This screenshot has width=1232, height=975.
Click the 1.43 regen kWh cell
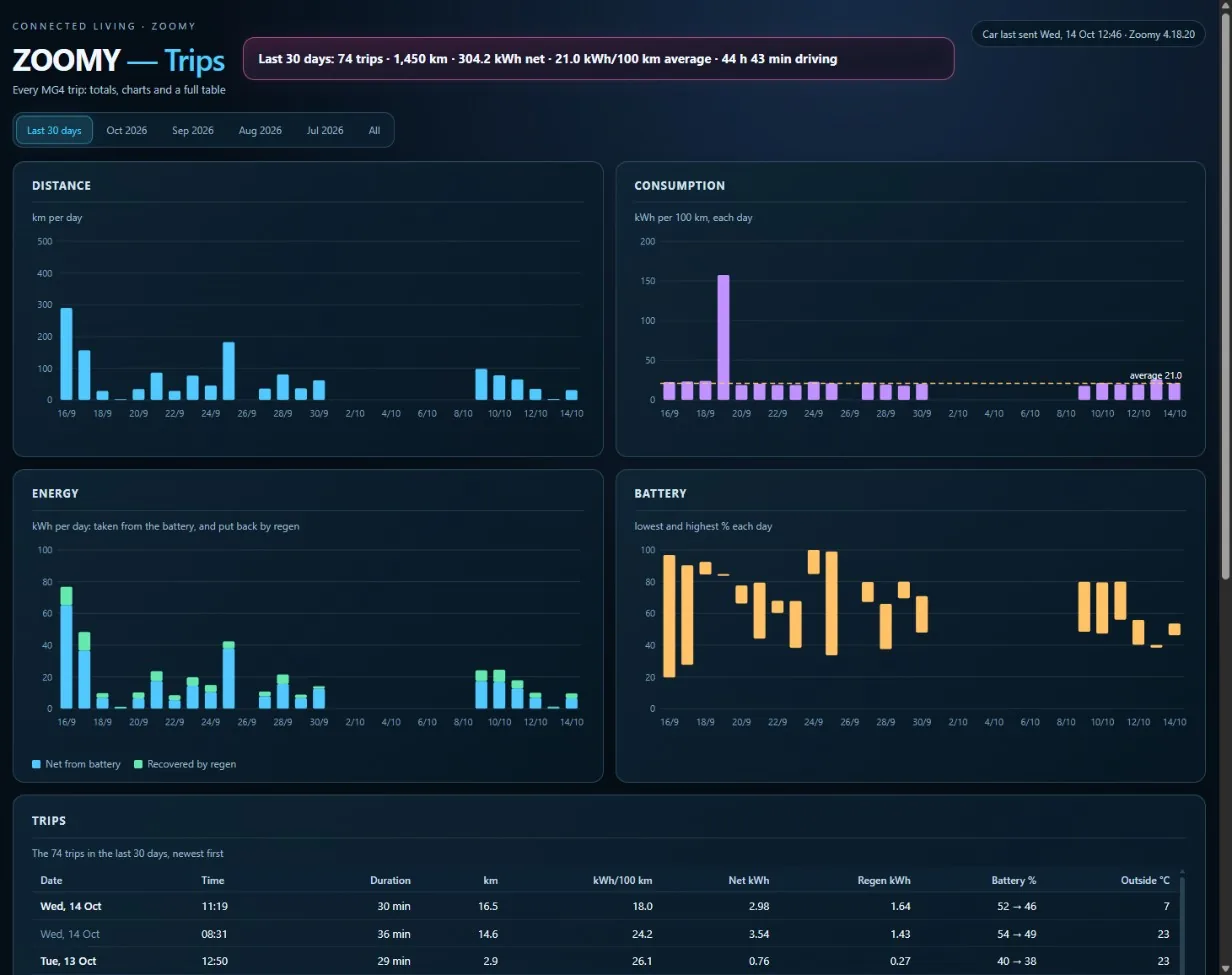tap(899, 934)
